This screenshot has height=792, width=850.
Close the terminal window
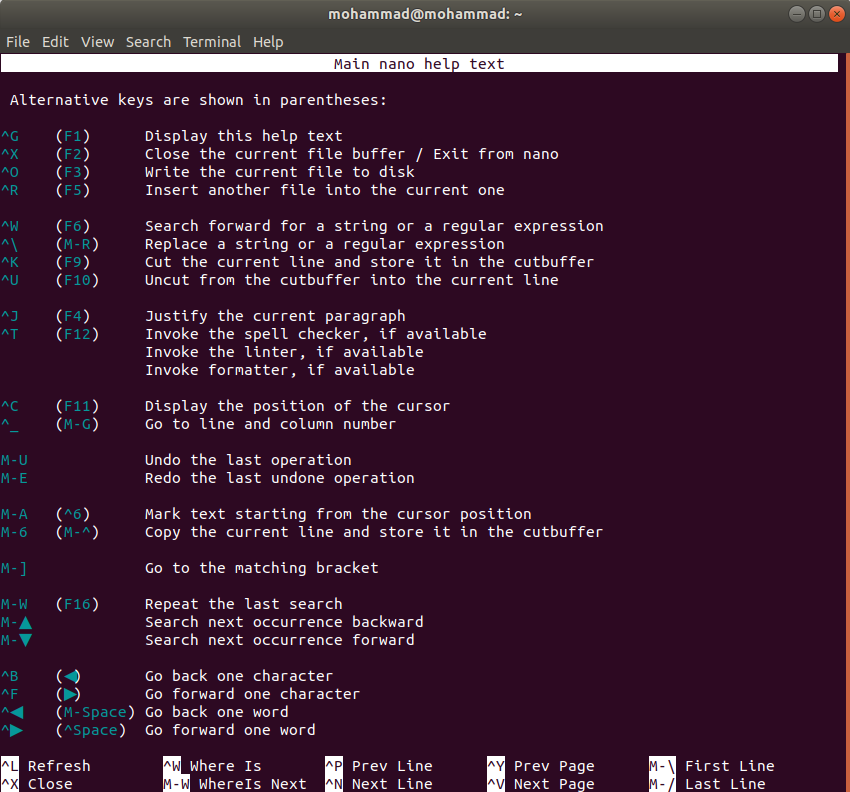coord(837,14)
